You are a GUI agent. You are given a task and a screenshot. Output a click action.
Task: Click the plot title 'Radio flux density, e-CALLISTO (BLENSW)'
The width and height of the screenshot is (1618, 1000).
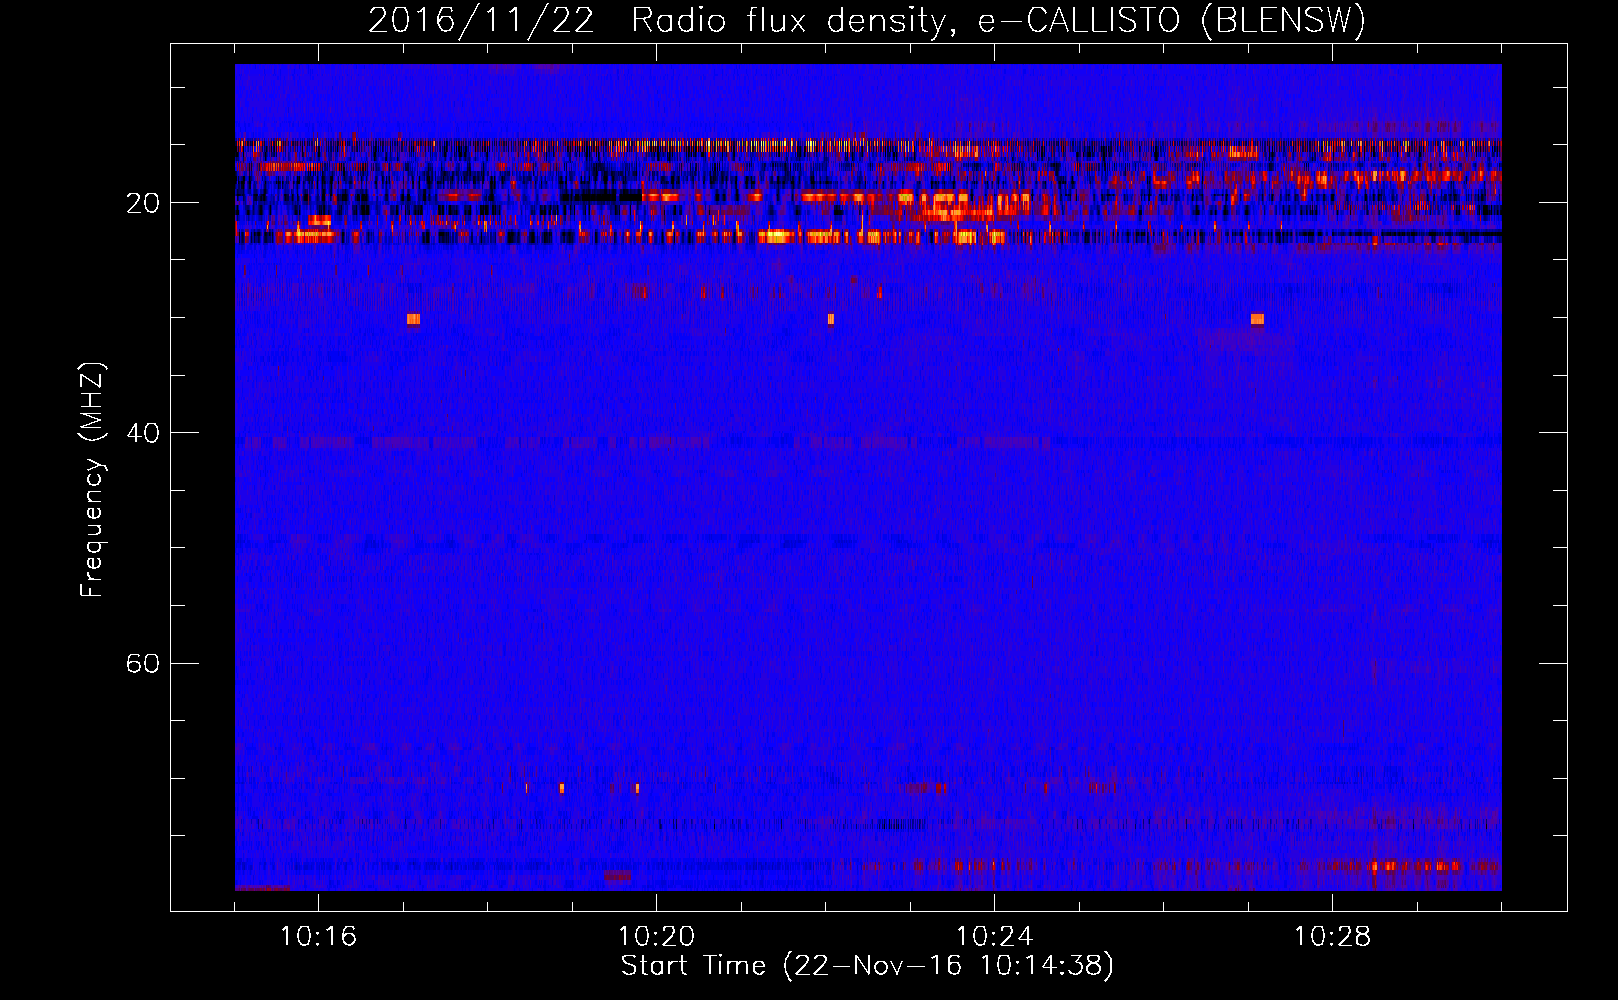998,21
